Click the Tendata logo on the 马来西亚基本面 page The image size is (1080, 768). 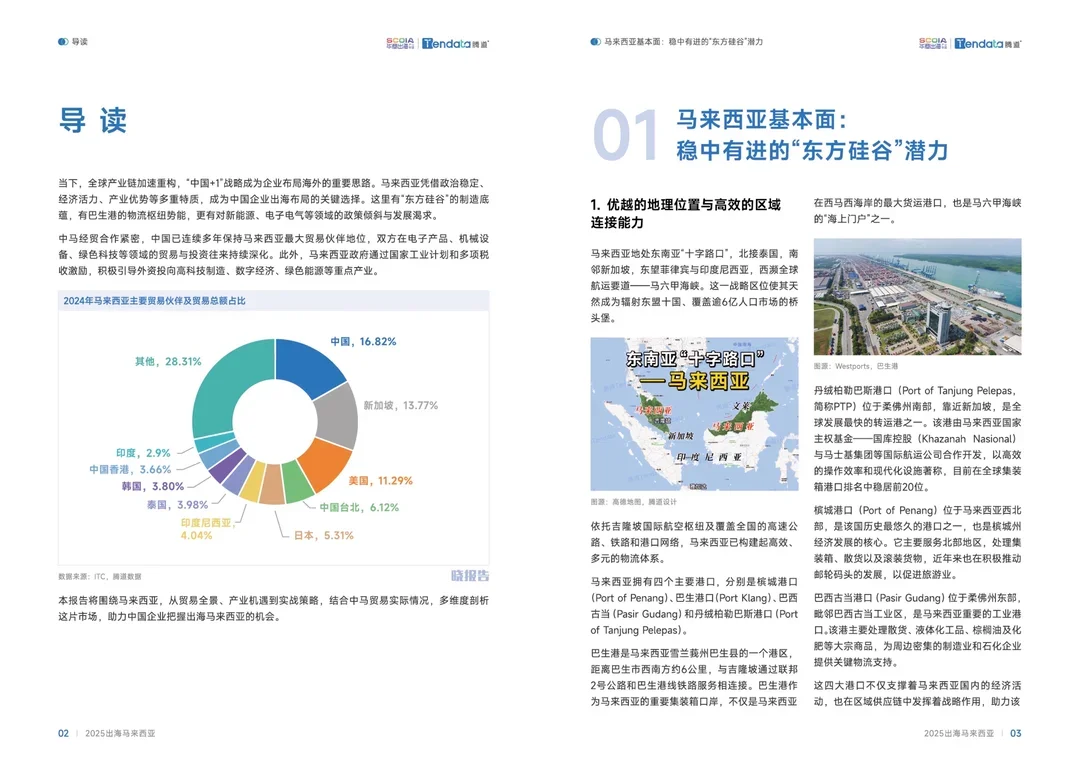(x=988, y=43)
